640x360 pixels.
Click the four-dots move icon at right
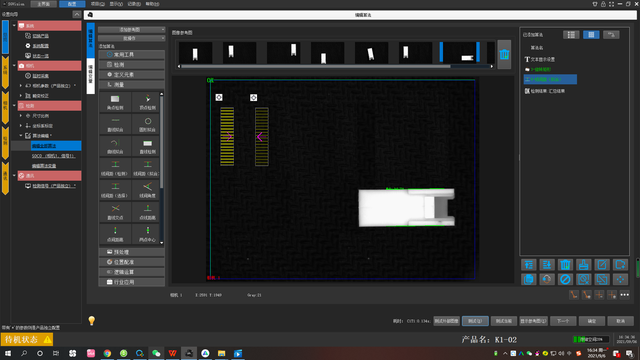click(x=620, y=279)
